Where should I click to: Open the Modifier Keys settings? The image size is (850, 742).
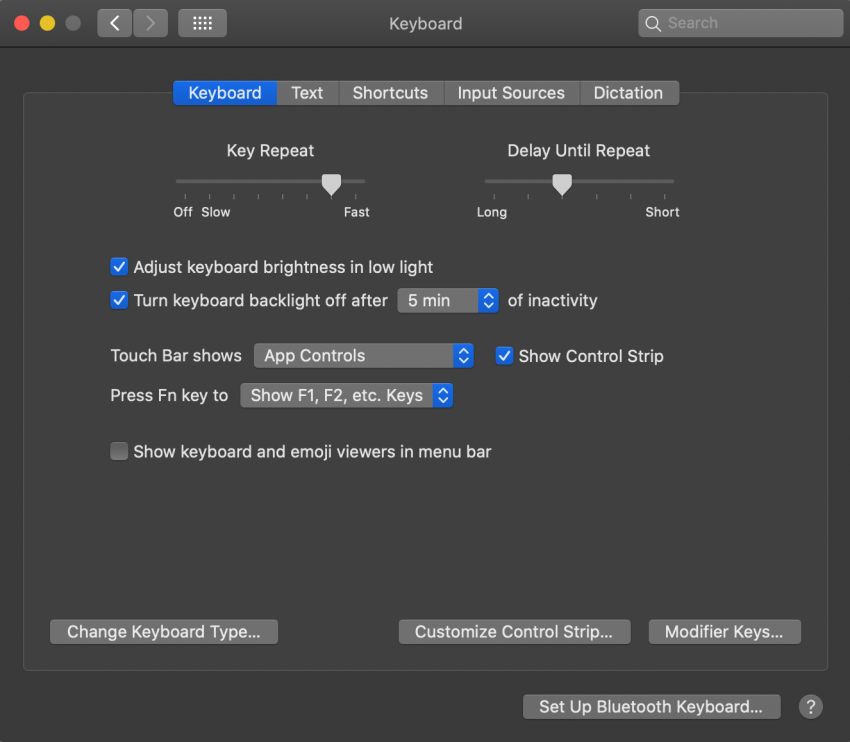click(x=724, y=631)
